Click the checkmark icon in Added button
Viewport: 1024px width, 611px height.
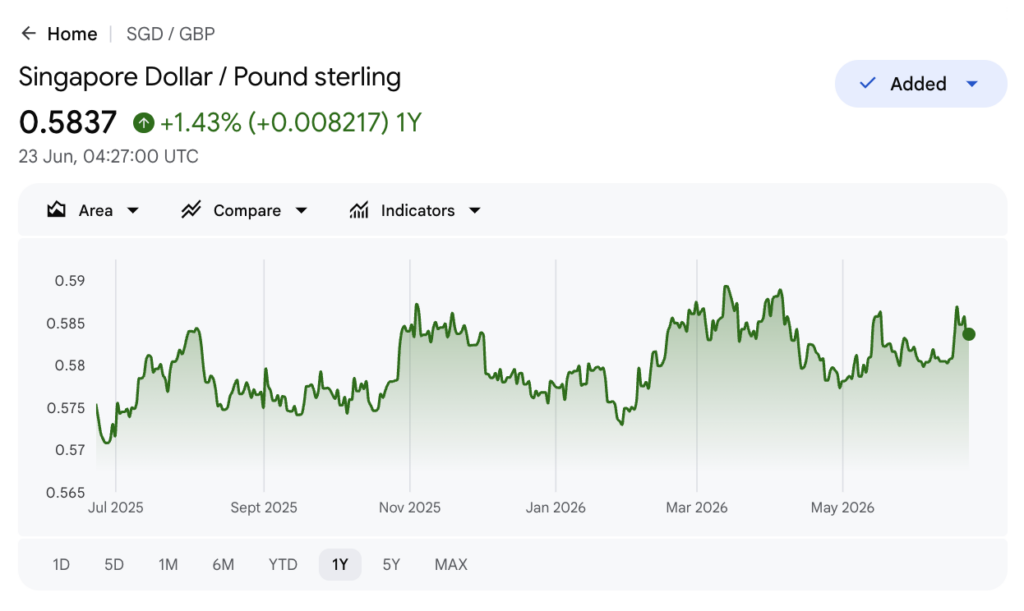867,83
